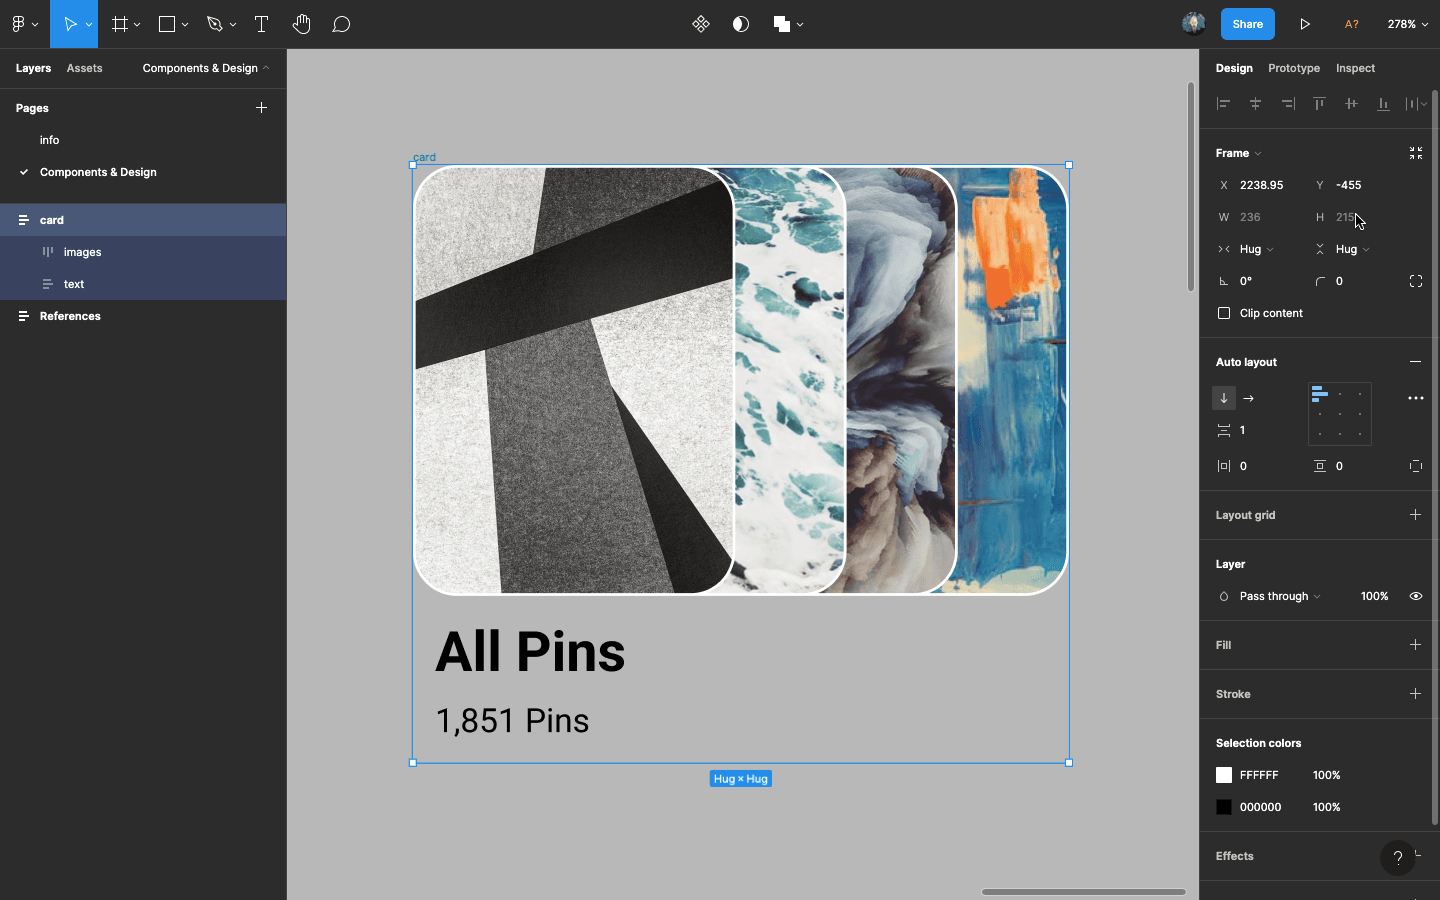Open Components & Design page dropdown
Screen dimensions: 1440x900
(x=206, y=68)
